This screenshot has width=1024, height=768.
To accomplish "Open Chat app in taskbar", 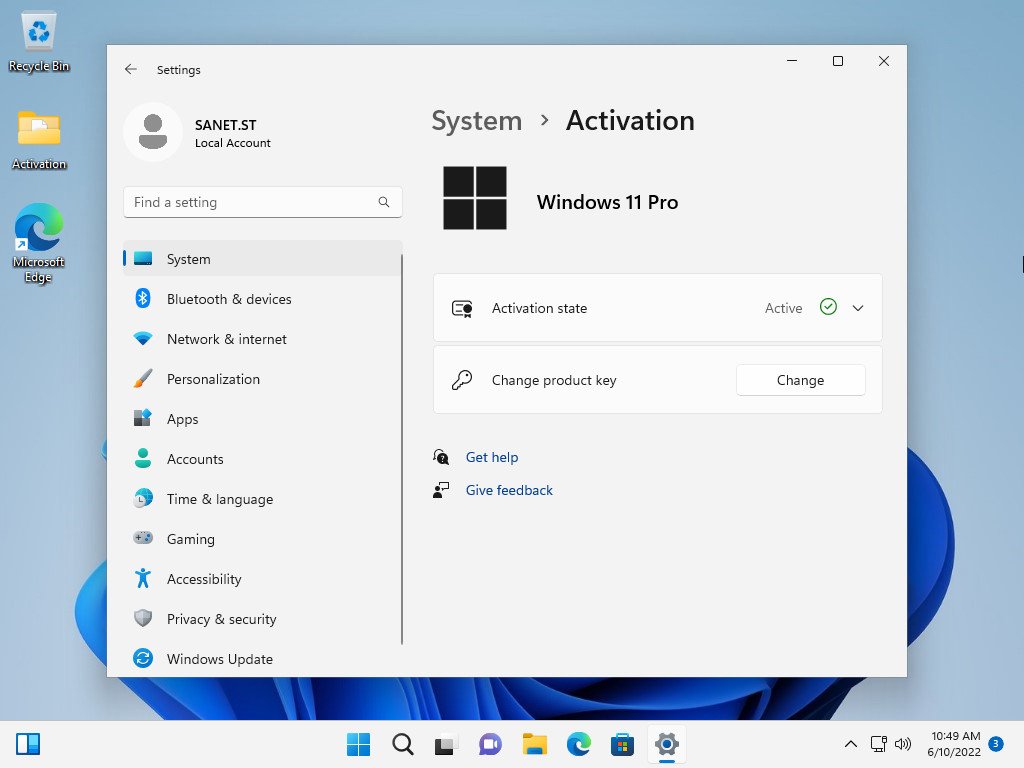I will (x=490, y=744).
